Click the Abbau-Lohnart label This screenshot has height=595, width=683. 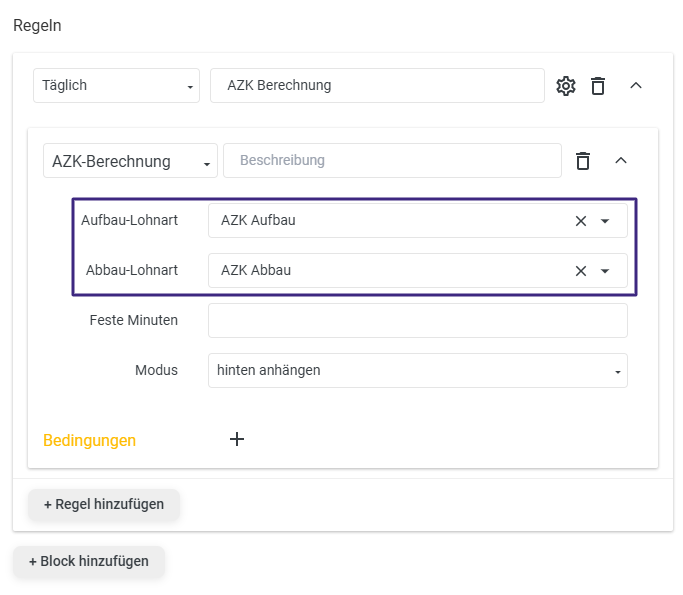(132, 270)
